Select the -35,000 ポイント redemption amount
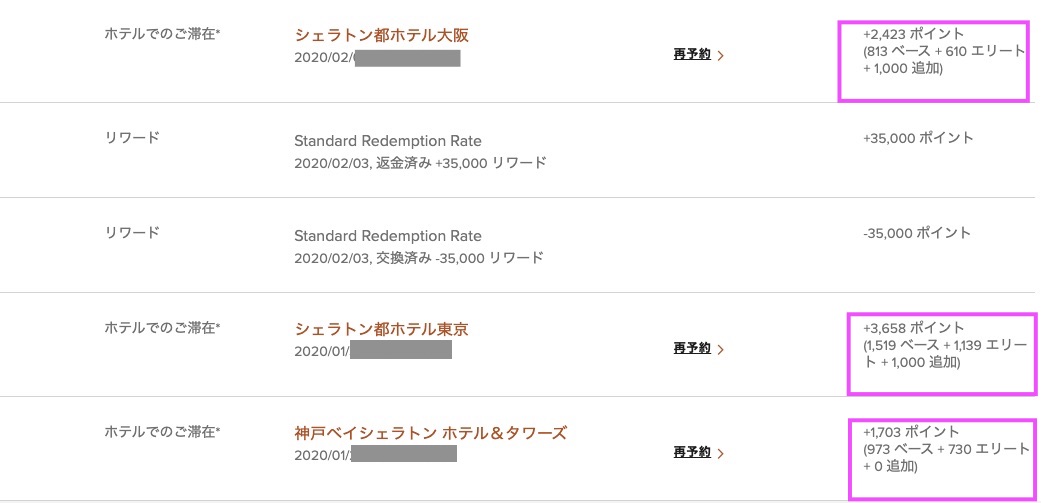 (x=916, y=233)
